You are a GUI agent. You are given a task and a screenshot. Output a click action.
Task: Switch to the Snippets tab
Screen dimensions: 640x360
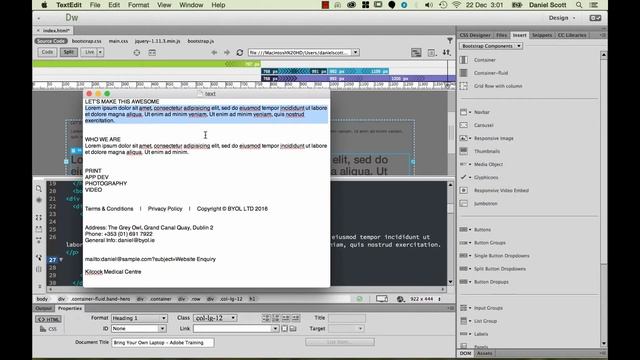542,36
